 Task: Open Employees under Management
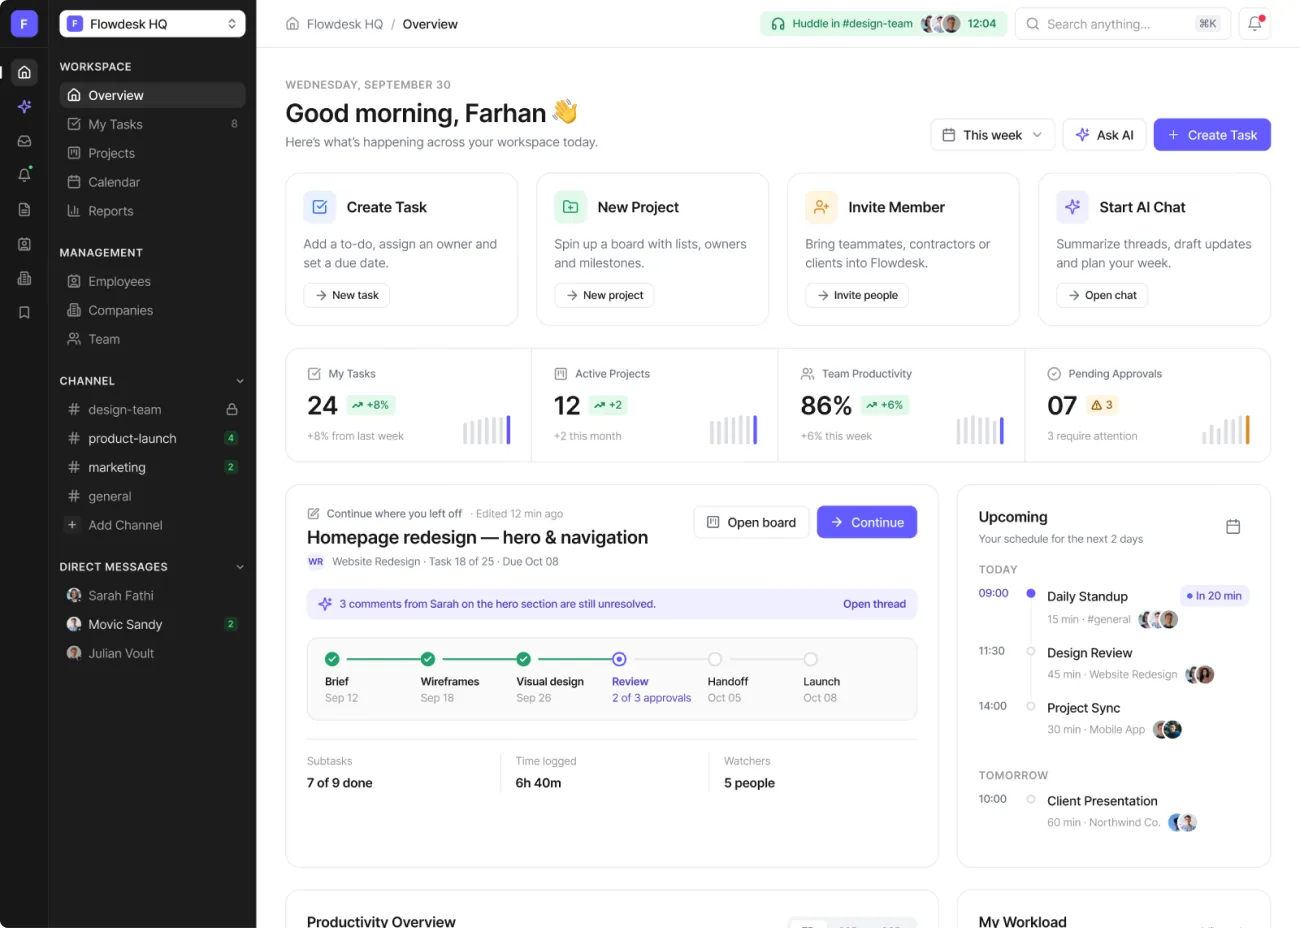point(152,282)
